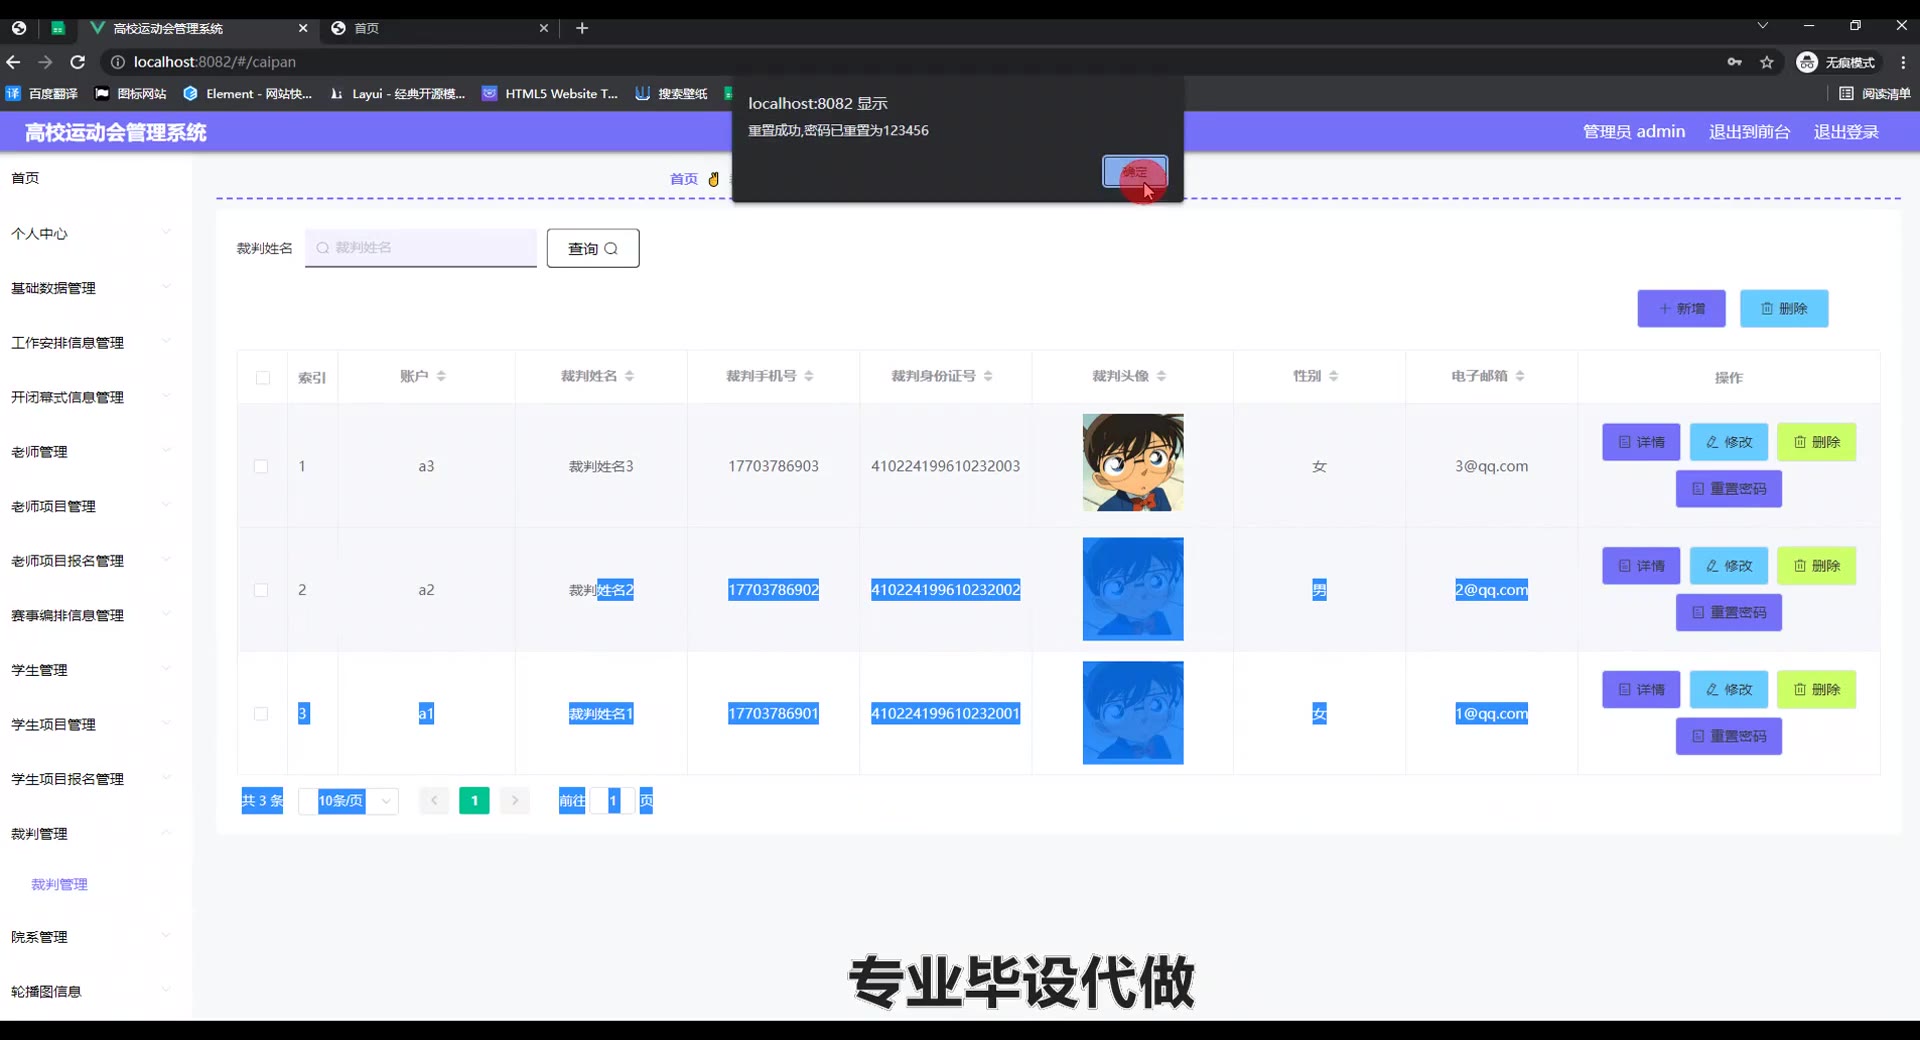Open the Chrome three-dot menu

[1903, 62]
